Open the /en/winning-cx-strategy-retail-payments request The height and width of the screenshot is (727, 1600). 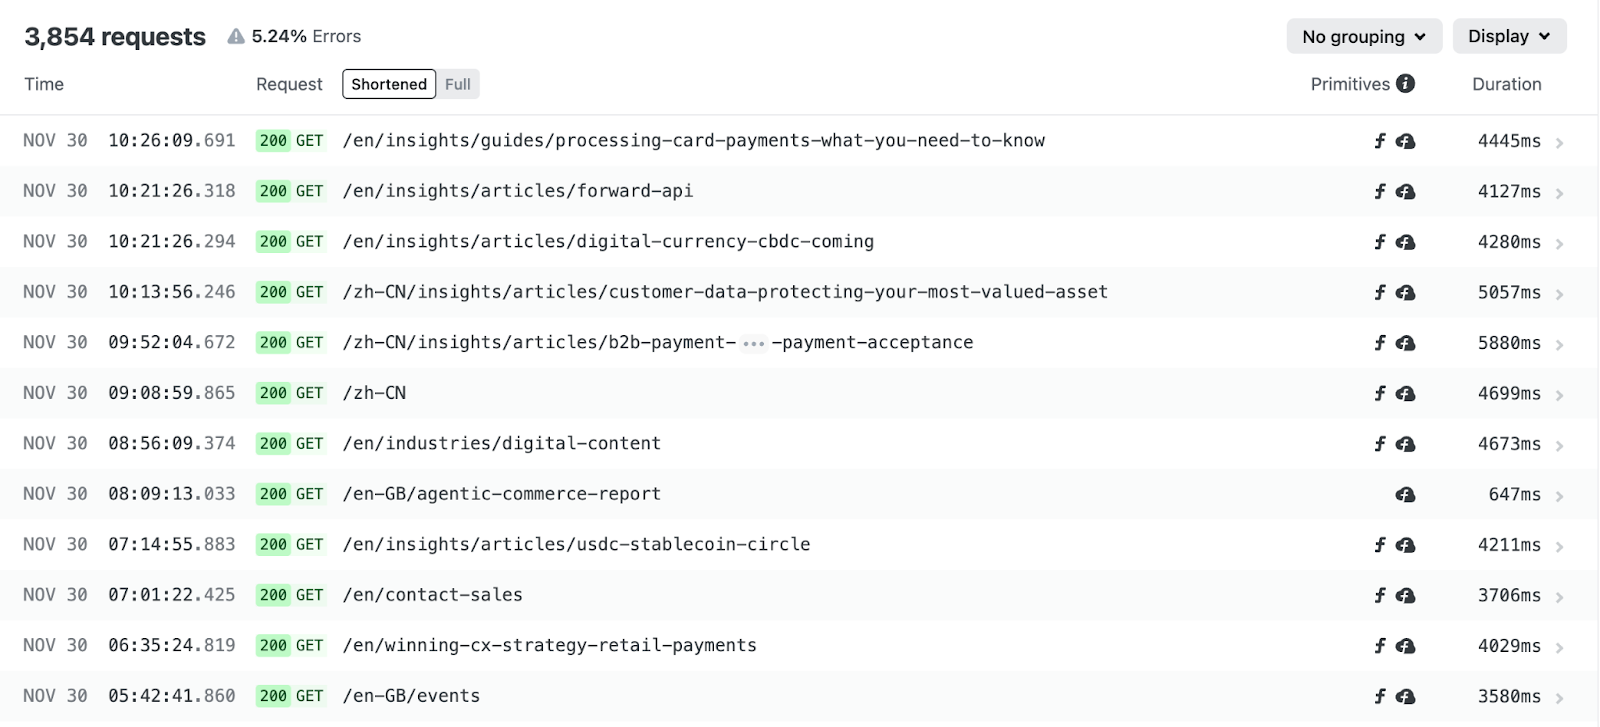pyautogui.click(x=549, y=645)
